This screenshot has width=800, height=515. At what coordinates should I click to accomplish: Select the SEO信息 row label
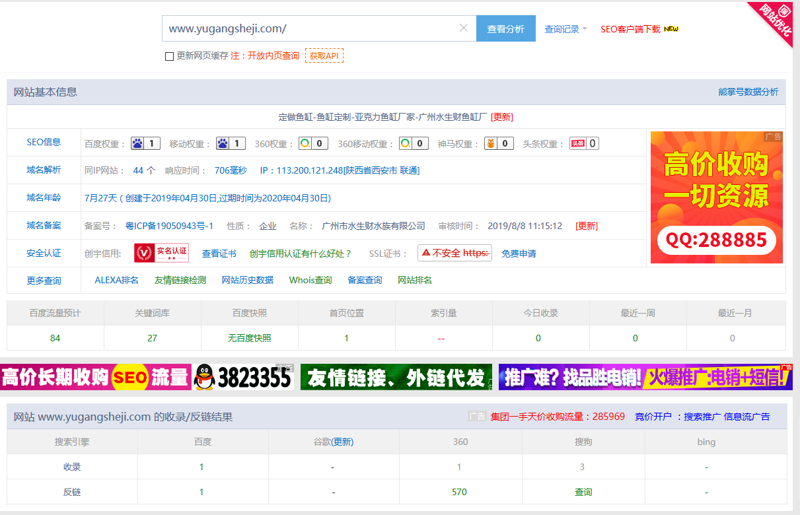[x=44, y=142]
